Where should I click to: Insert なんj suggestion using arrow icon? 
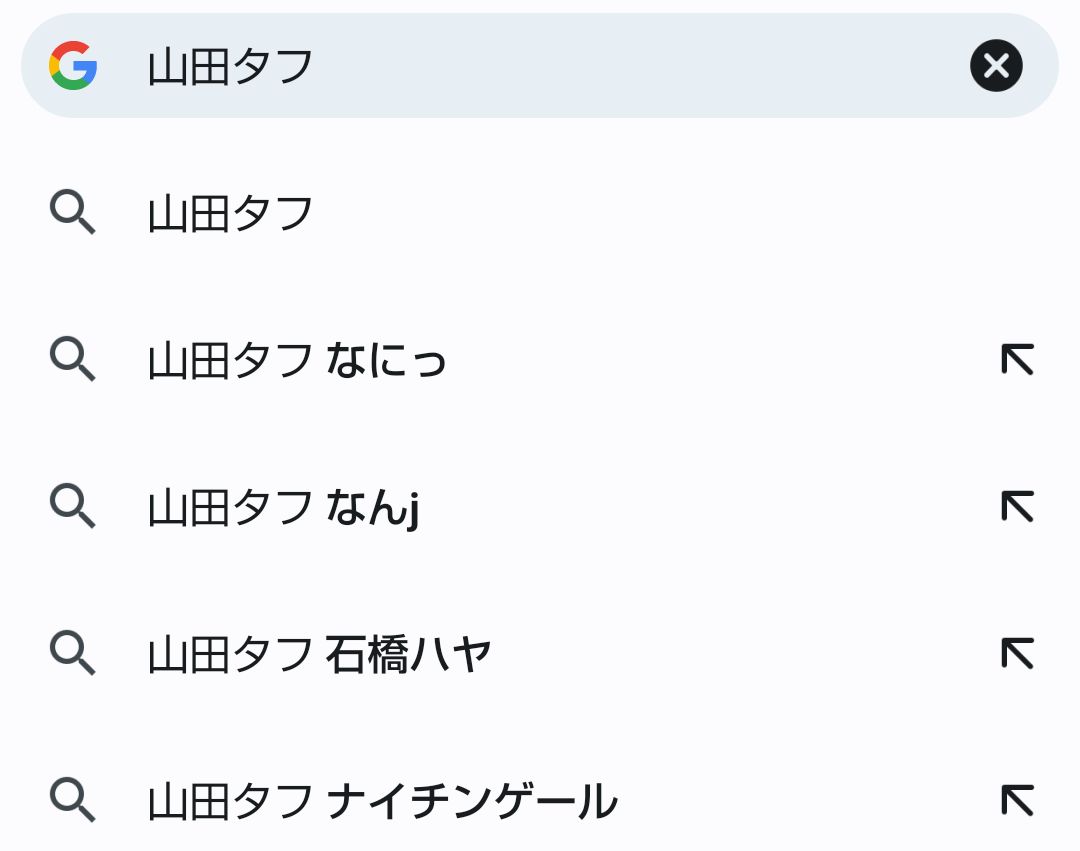[x=1017, y=507]
